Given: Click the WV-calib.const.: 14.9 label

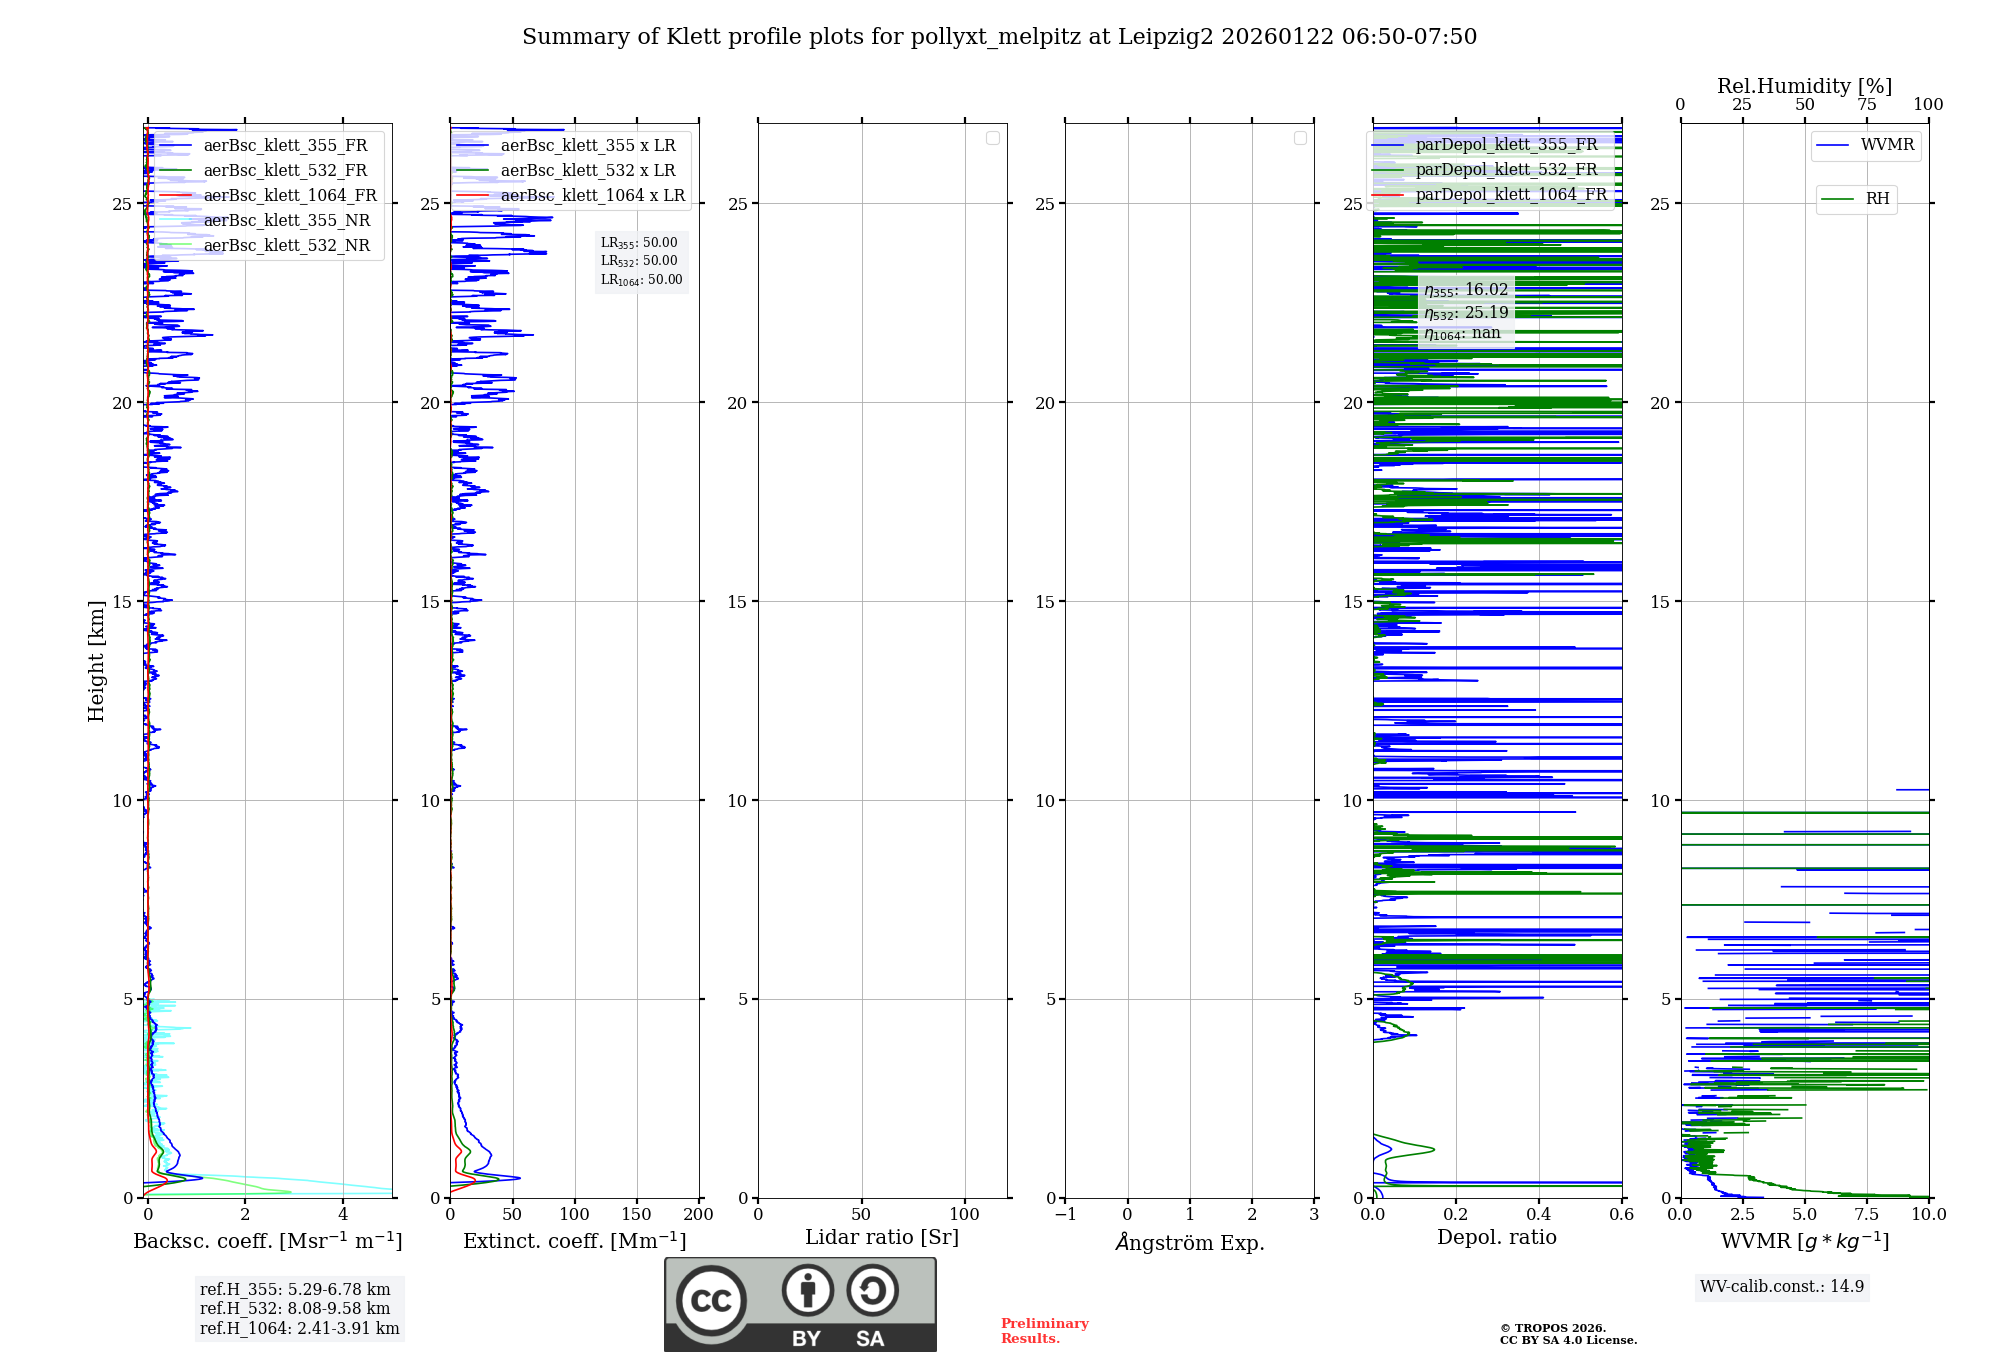Looking at the screenshot, I should [x=1781, y=1286].
